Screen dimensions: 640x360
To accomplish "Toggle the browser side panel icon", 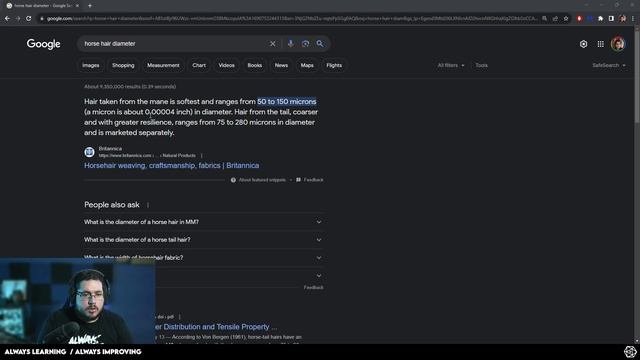I will coord(611,18).
